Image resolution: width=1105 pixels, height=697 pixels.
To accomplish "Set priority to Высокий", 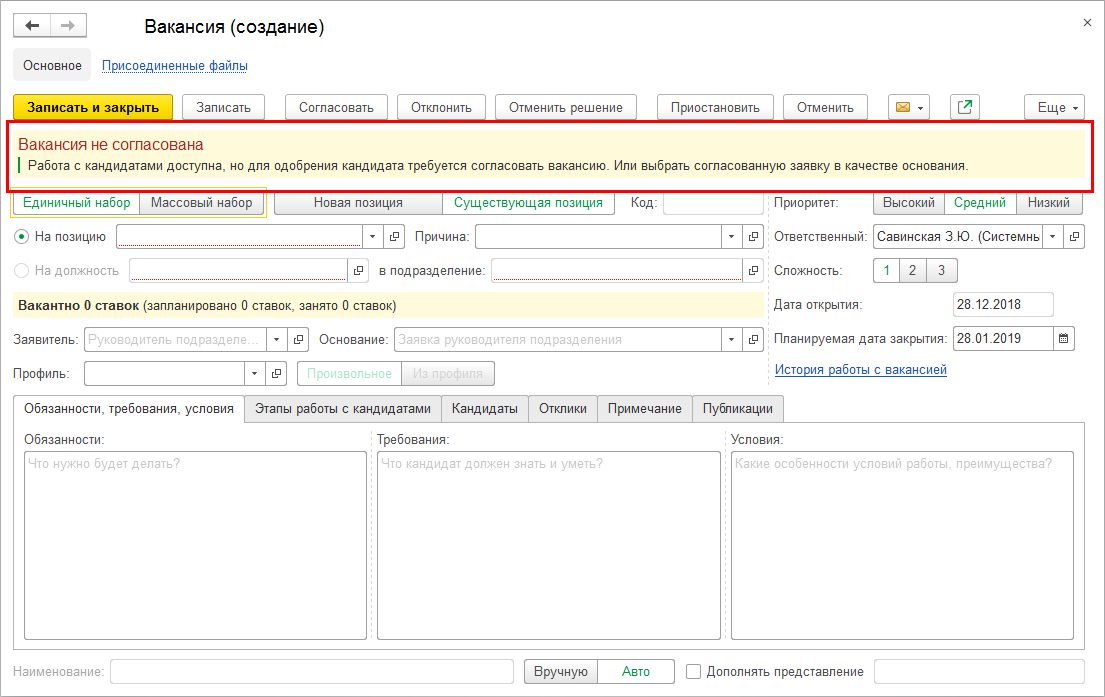I will point(909,203).
